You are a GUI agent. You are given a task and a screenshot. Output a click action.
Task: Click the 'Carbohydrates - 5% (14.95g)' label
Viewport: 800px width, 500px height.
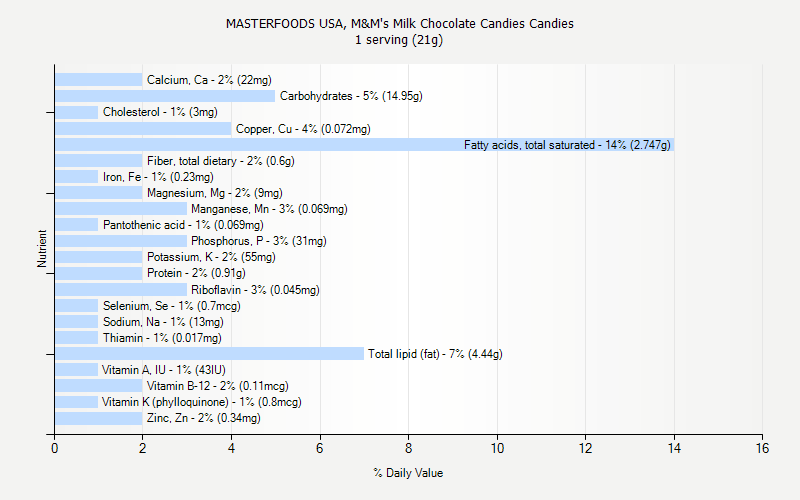(351, 96)
